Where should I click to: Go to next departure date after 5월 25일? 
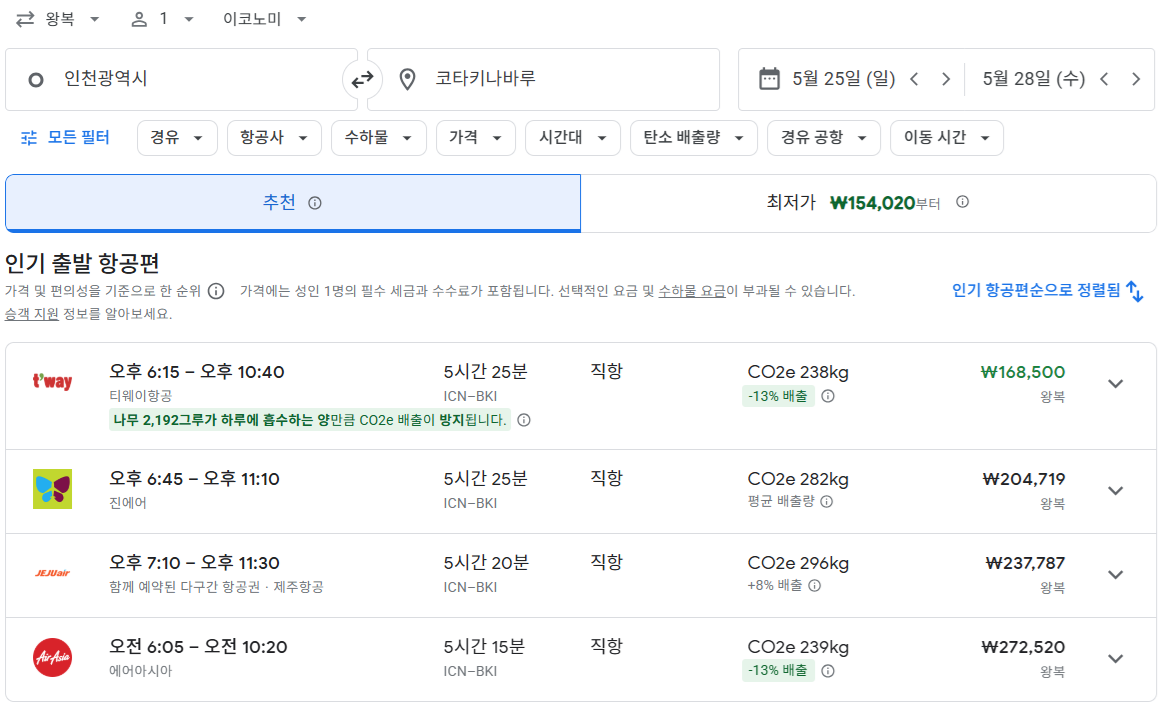tap(946, 79)
